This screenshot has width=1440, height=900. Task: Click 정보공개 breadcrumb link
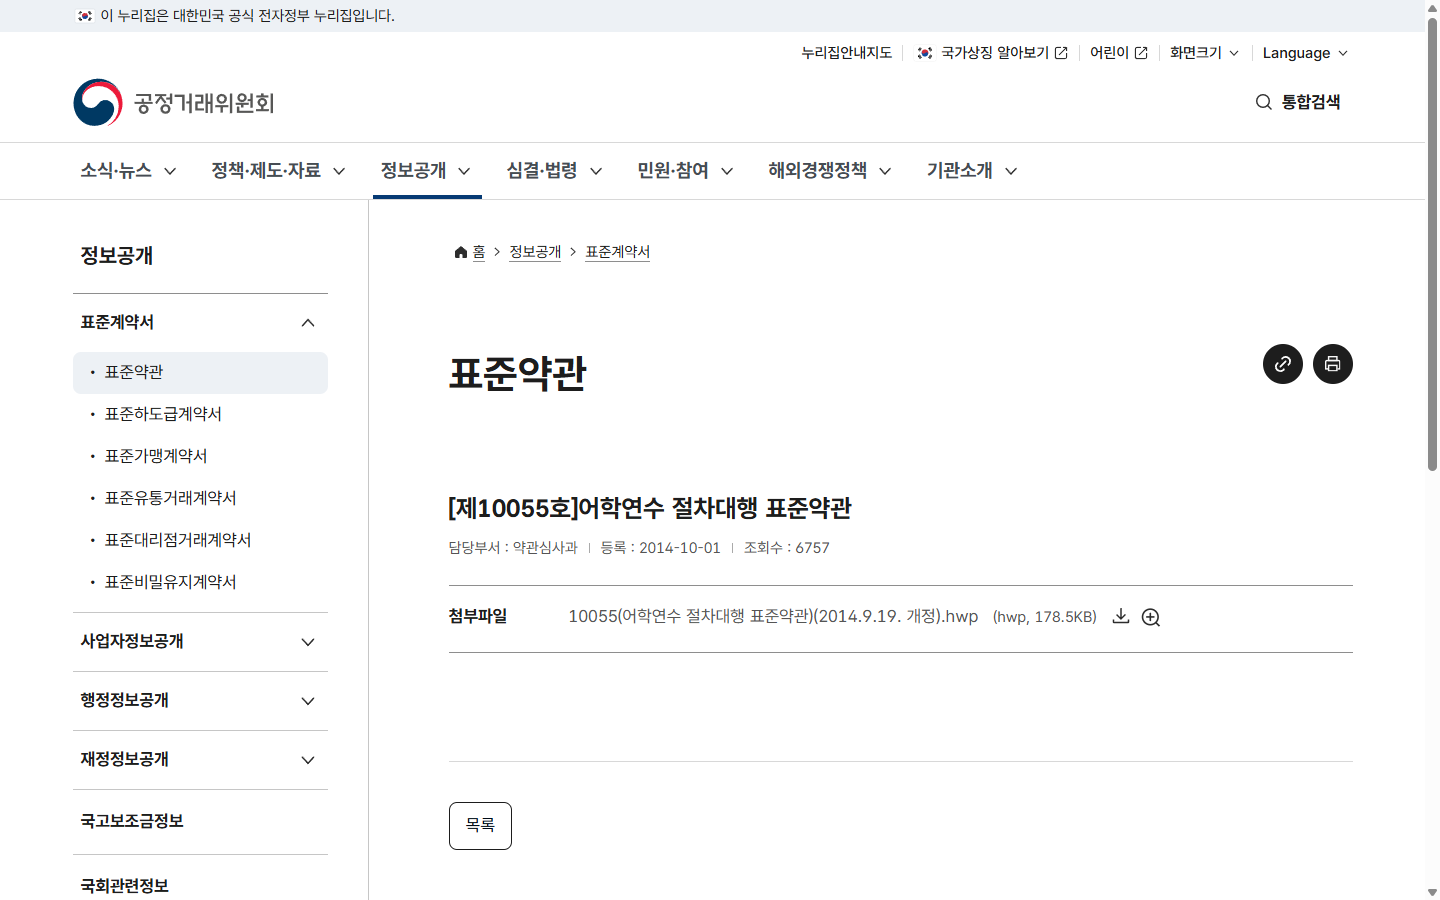tap(535, 252)
